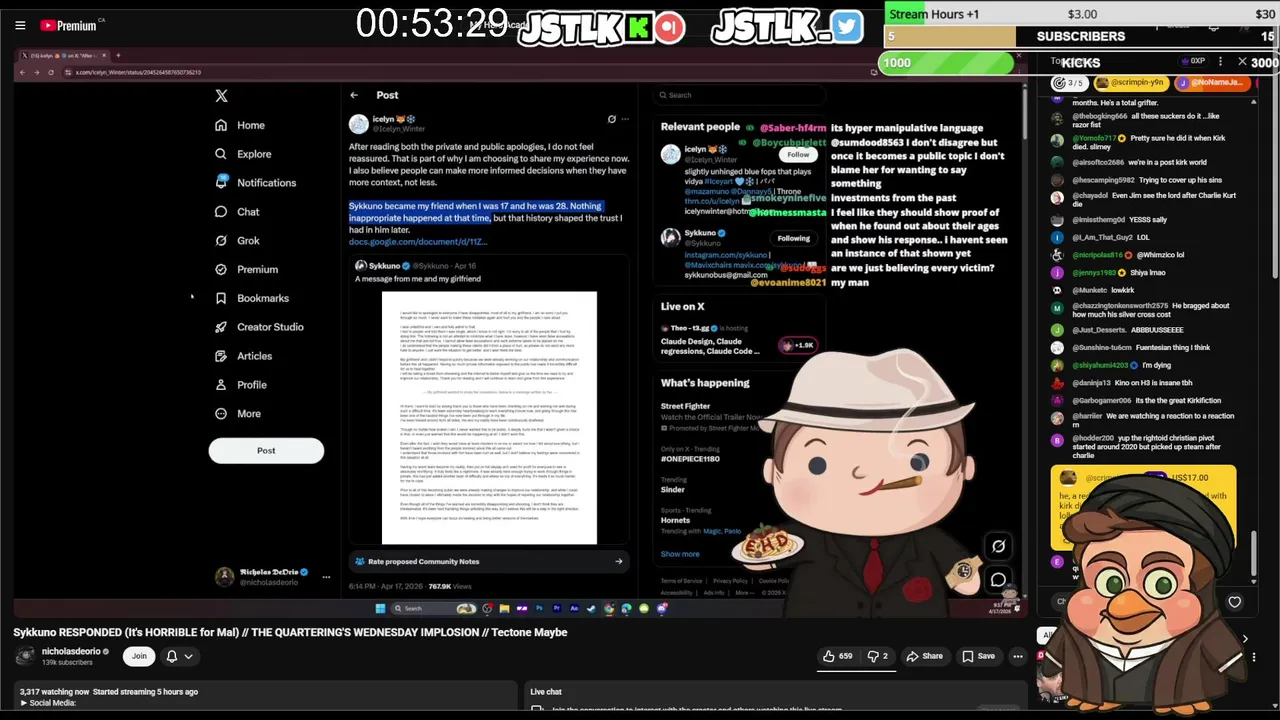Viewport: 1280px width, 720px height.
Task: Save the video to a playlist
Action: coord(978,656)
